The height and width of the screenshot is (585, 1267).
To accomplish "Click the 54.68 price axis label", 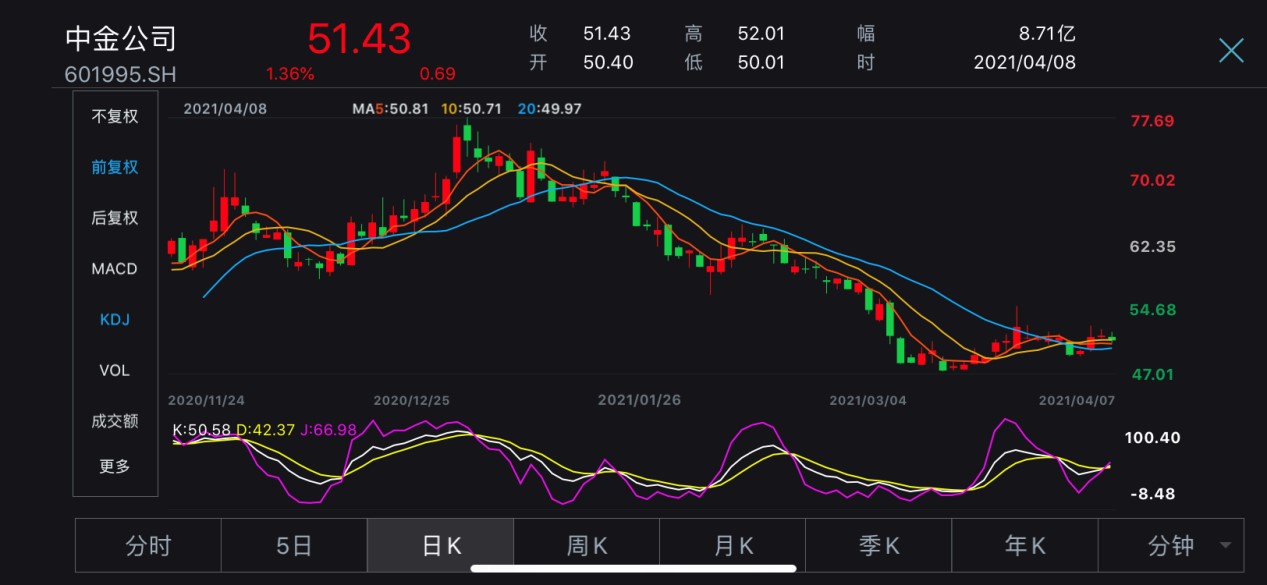I will coord(1151,310).
